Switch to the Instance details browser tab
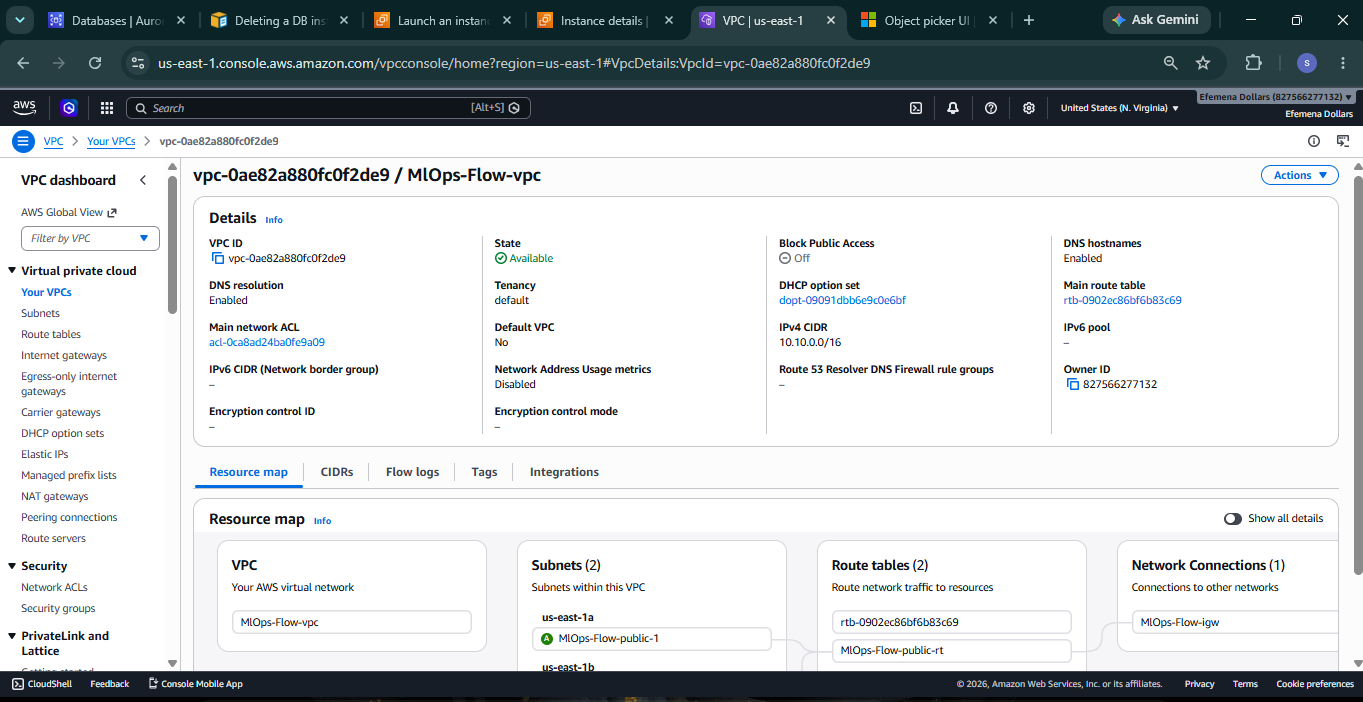Viewport: 1363px width, 702px height. [602, 20]
